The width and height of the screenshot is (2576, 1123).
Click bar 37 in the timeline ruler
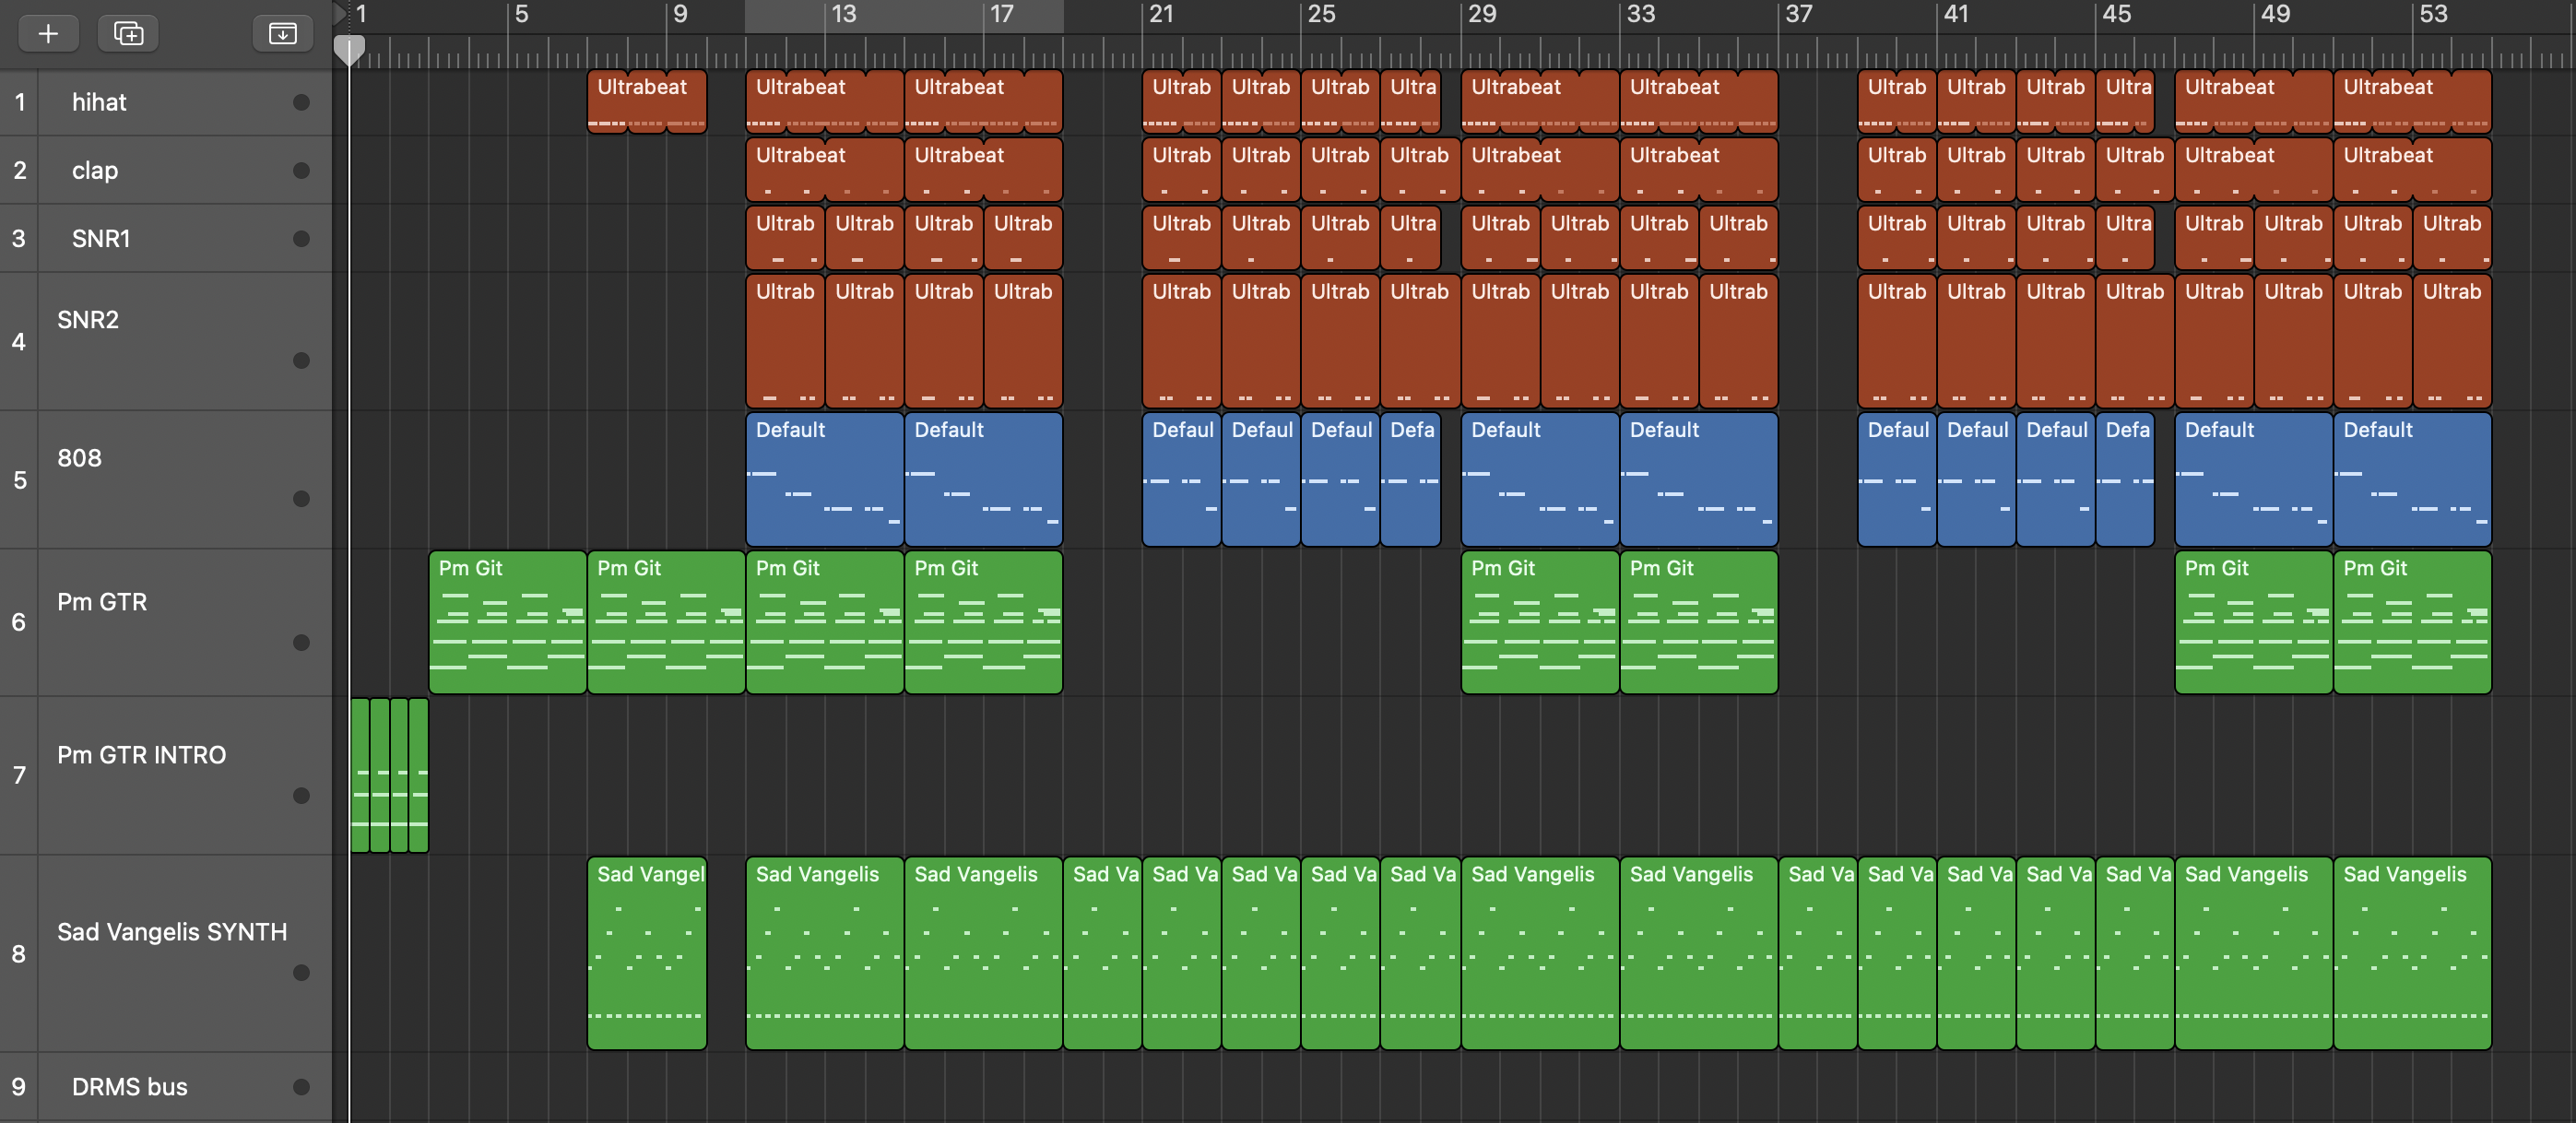(x=1798, y=14)
